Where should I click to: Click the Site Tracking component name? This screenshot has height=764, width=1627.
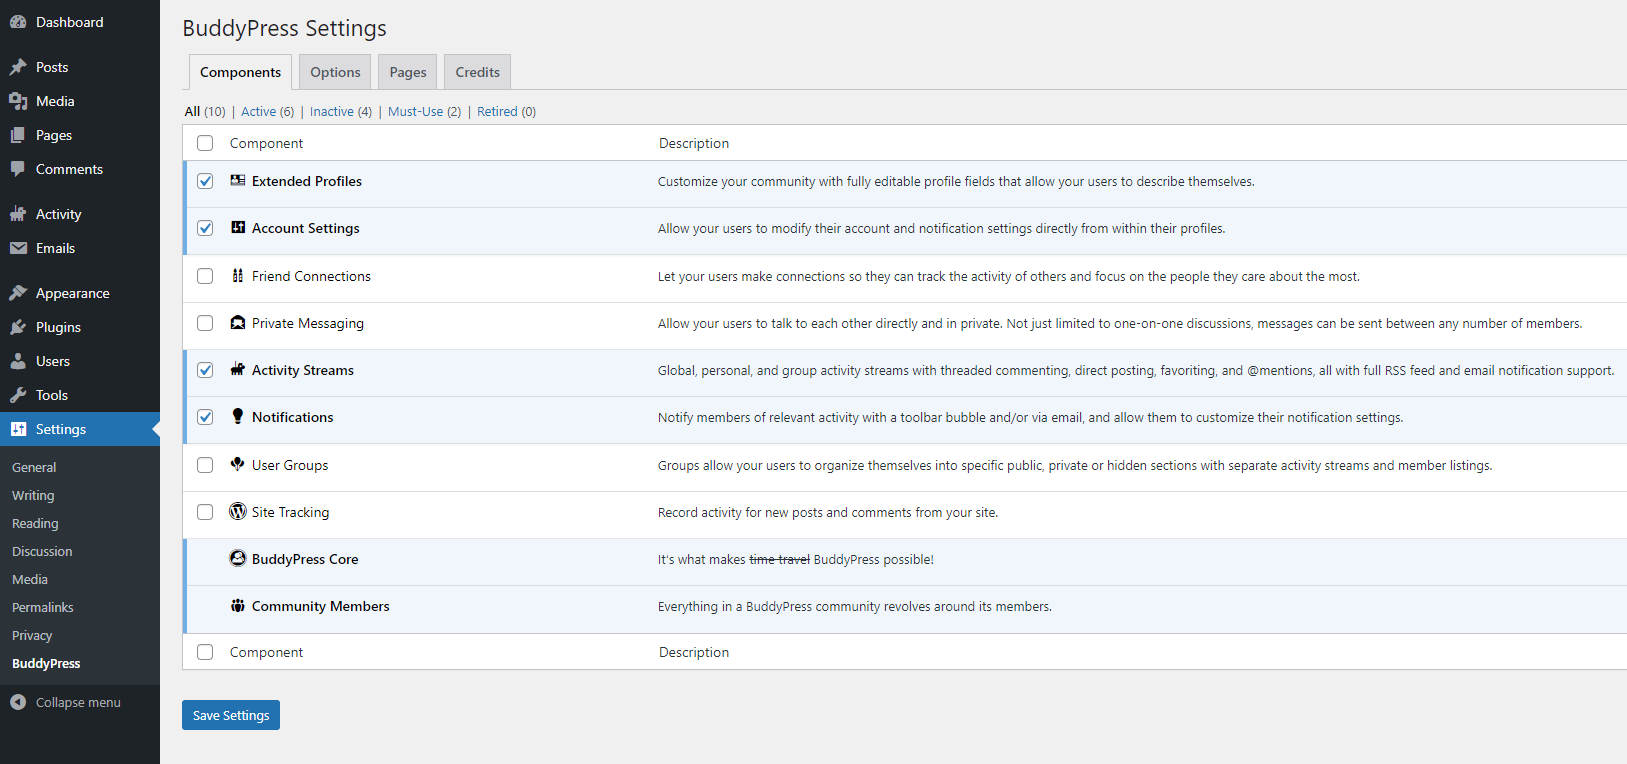tap(290, 512)
